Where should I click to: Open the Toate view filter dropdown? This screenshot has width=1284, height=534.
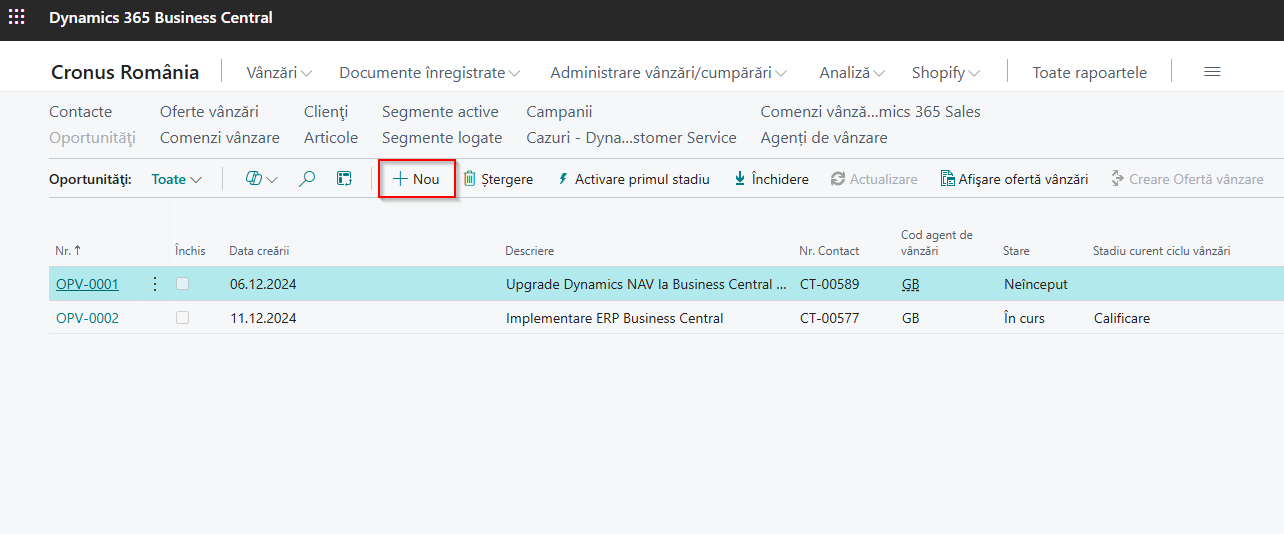tap(177, 179)
